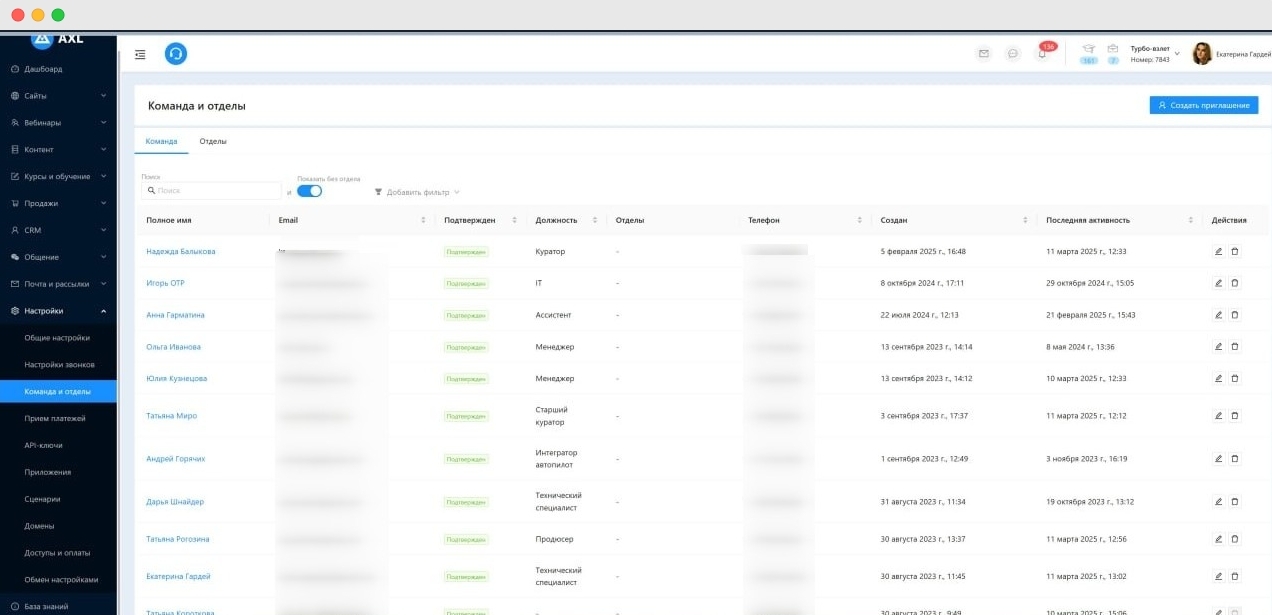
Task: Edit Анна Гарматина row pencil icon
Action: (1218, 315)
